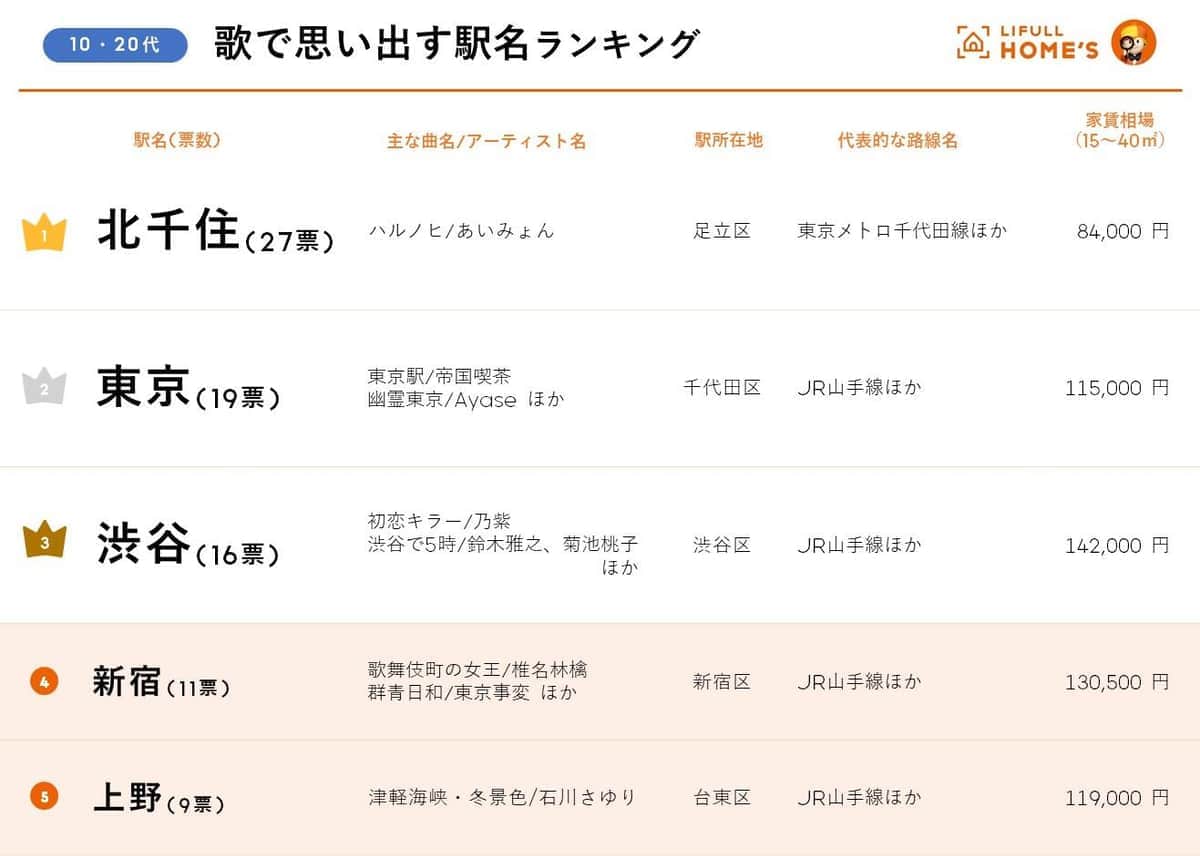Viewport: 1200px width, 856px height.
Task: Click the 上野 station name
Action: 126,797
